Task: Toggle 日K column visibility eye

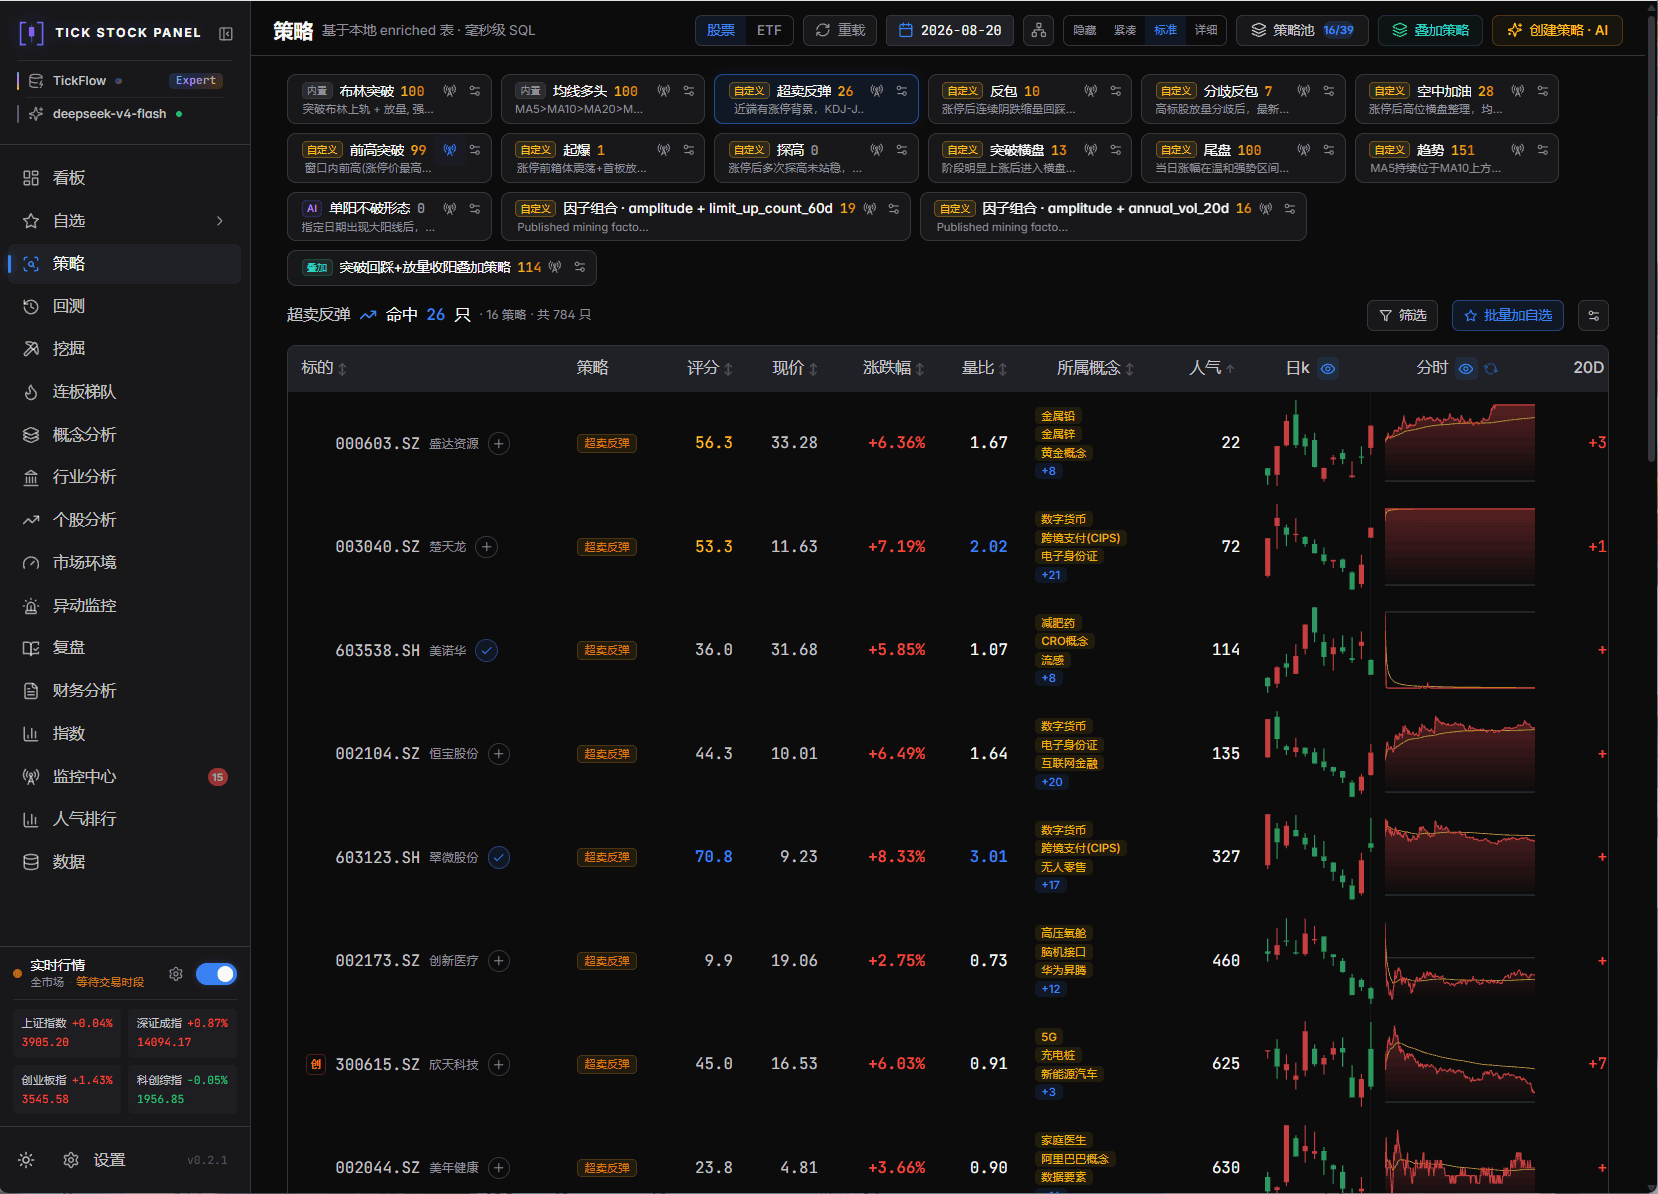Action: [1328, 369]
